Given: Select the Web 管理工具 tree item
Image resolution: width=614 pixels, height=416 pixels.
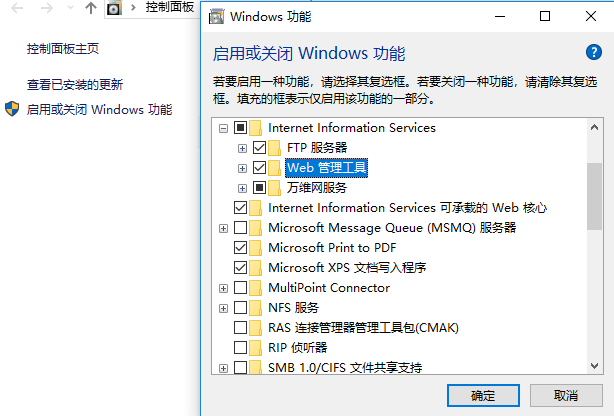Looking at the screenshot, I should (x=327, y=168).
